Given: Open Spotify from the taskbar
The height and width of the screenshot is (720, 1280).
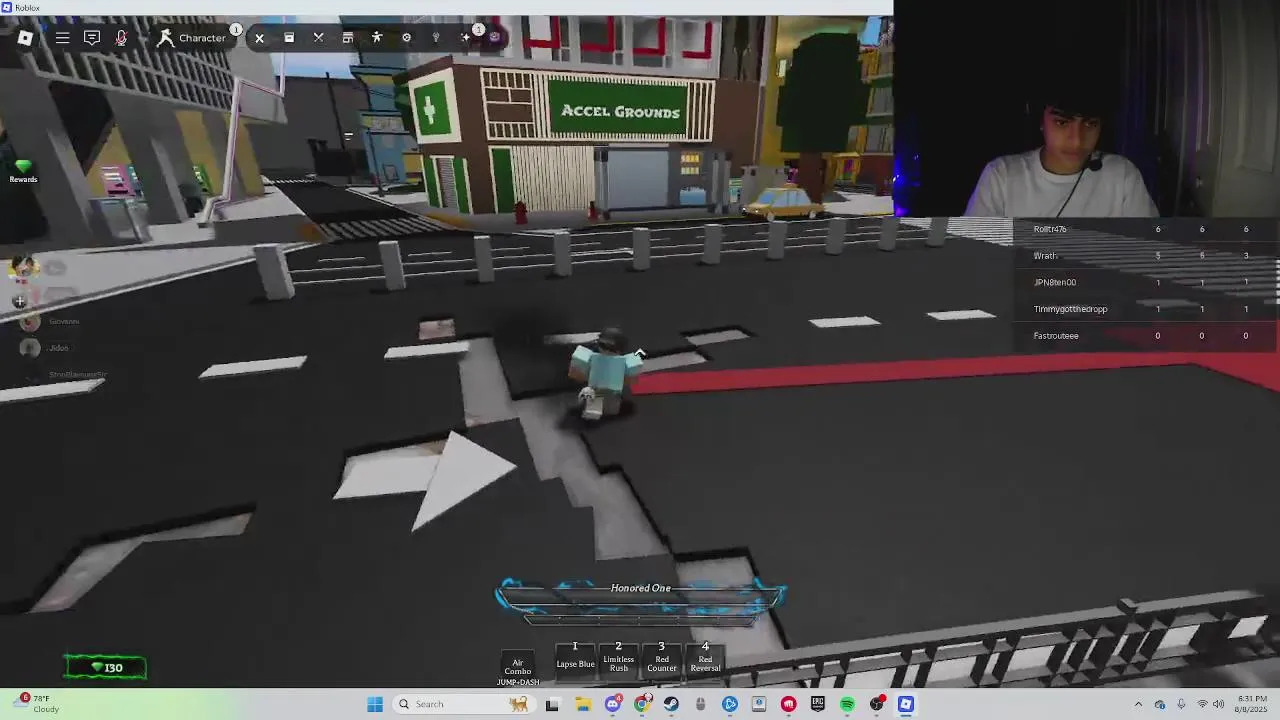Looking at the screenshot, I should (x=847, y=704).
